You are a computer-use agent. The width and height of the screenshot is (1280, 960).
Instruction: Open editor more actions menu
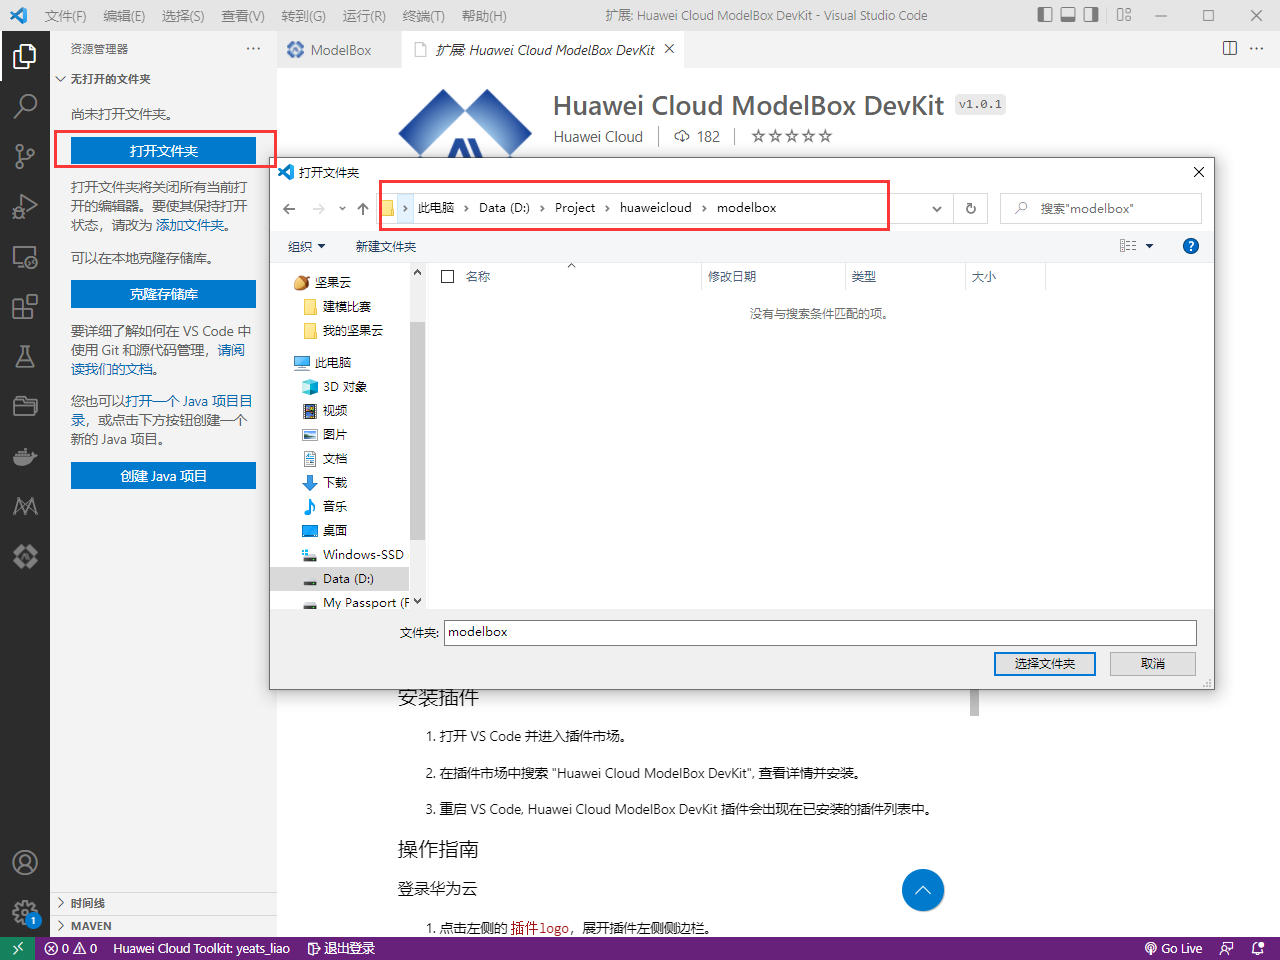coord(1258,49)
